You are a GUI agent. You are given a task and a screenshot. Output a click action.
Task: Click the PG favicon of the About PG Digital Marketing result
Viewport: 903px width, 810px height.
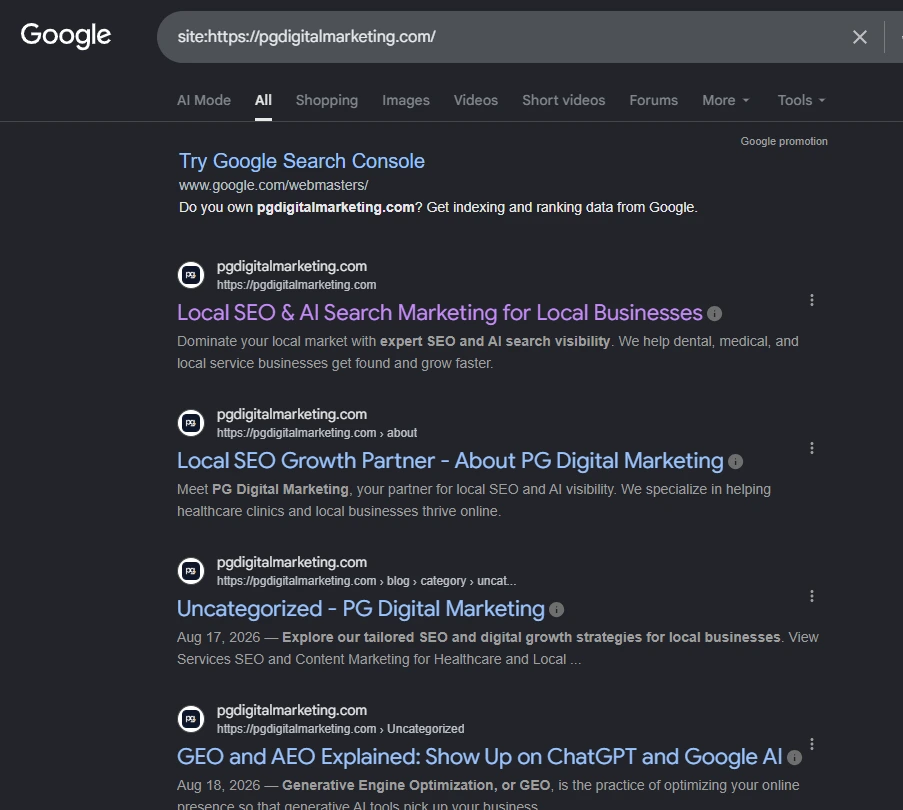pos(191,423)
